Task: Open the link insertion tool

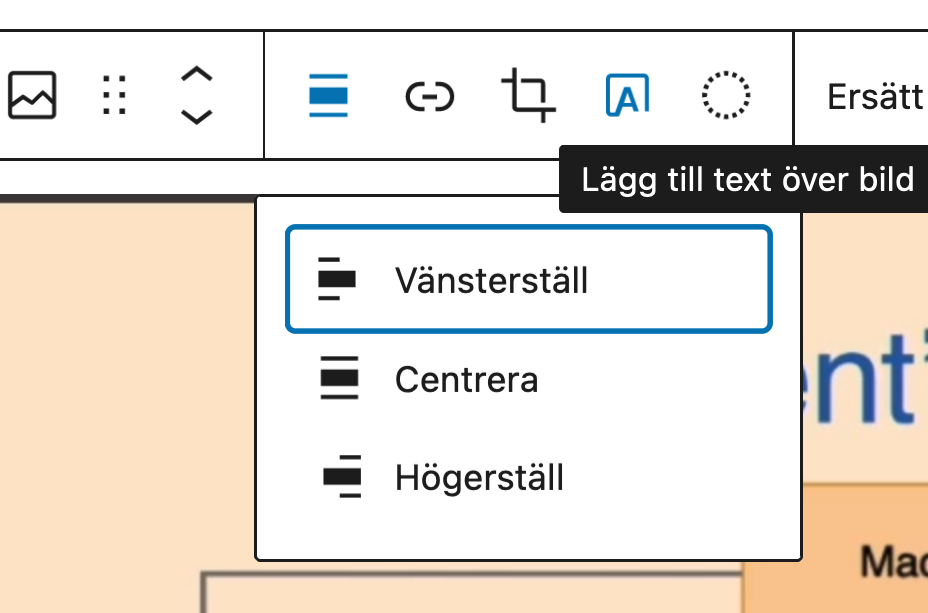Action: pyautogui.click(x=429, y=95)
